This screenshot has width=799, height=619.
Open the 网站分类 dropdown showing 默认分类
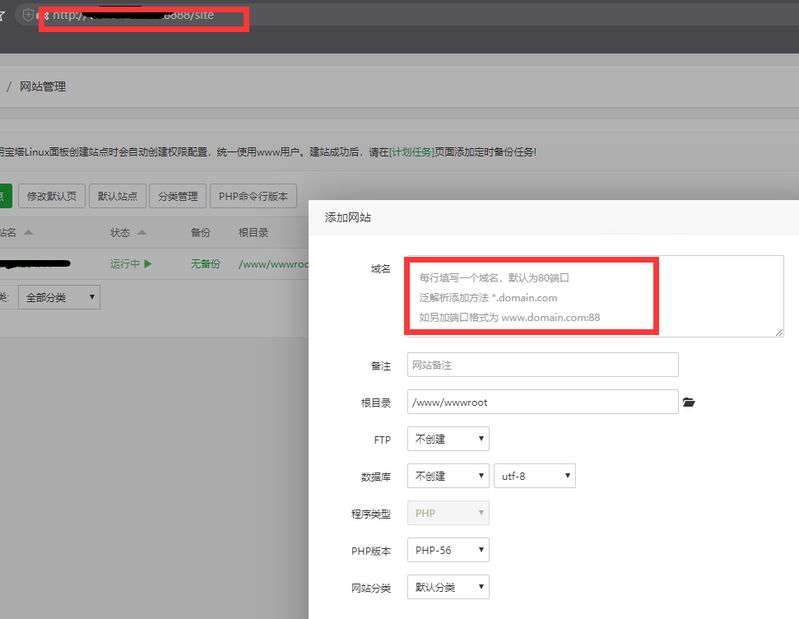pos(448,587)
